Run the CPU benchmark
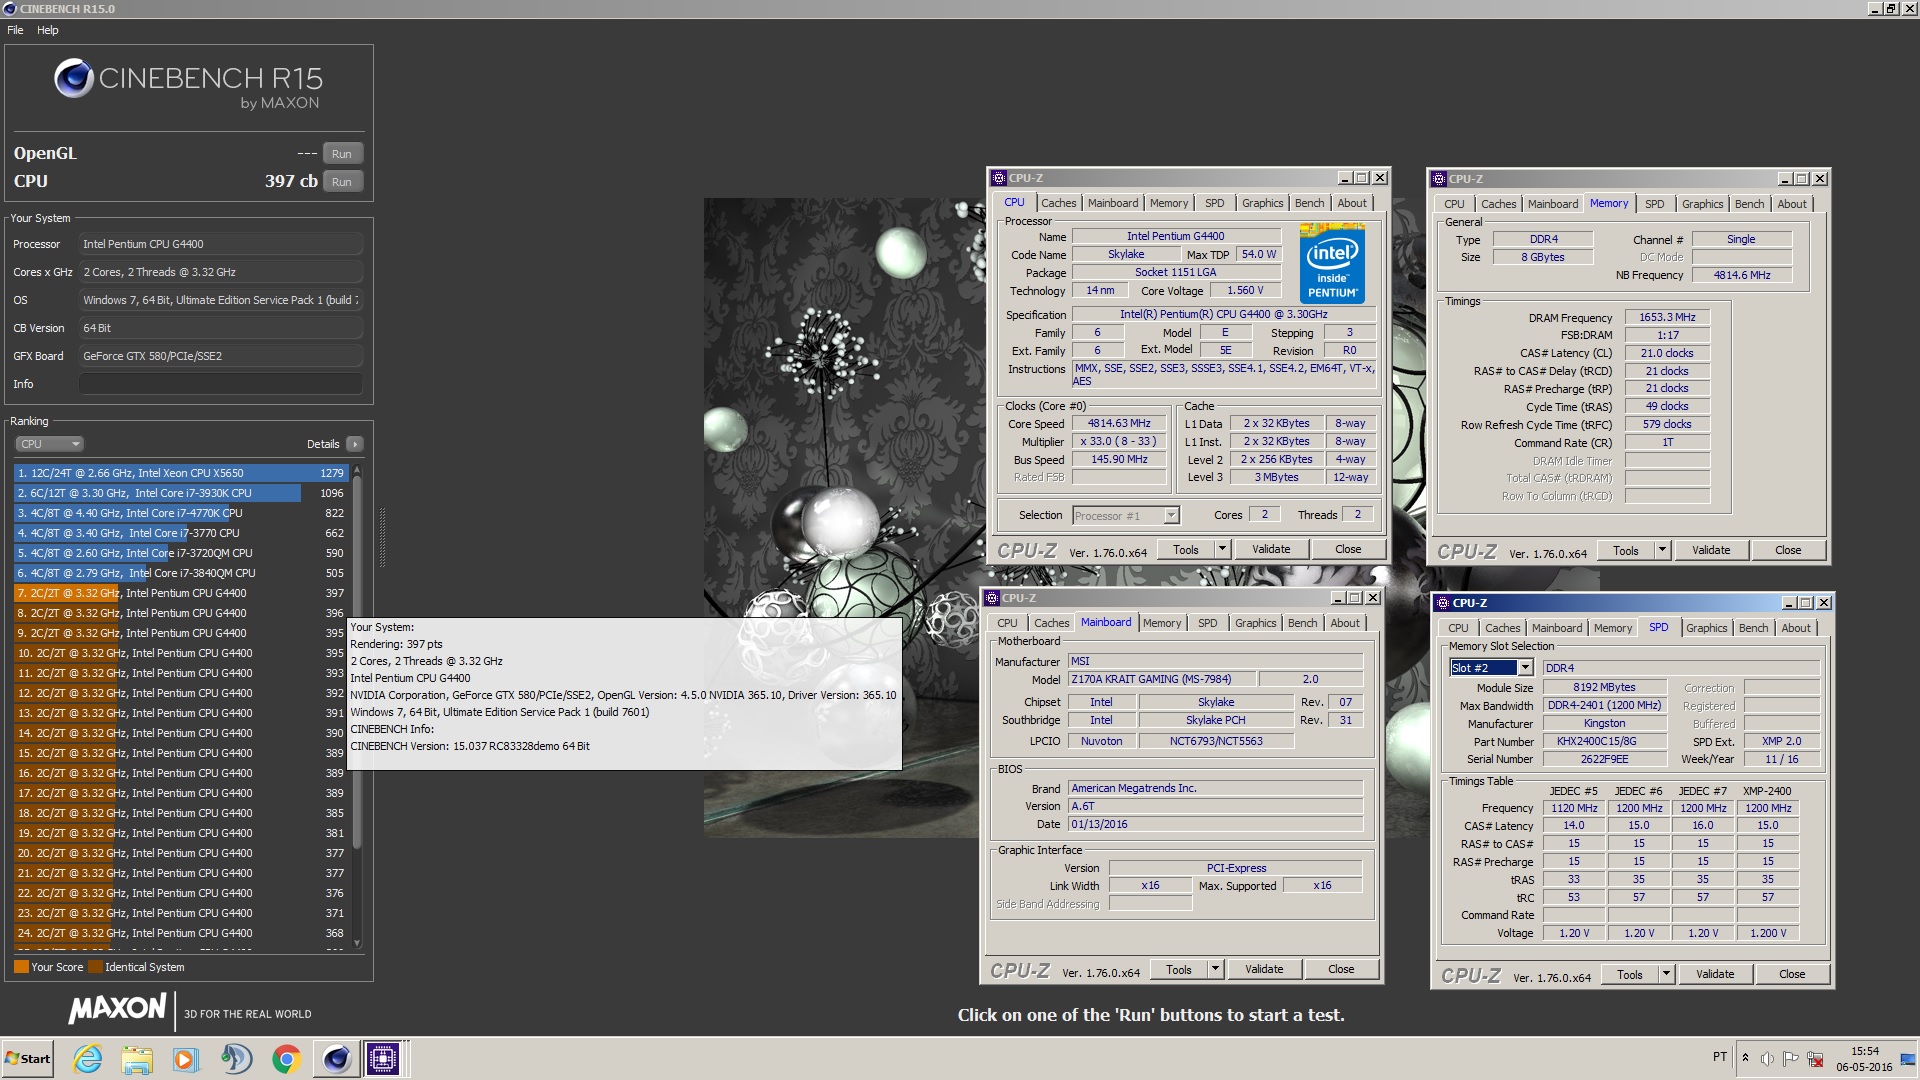Image resolution: width=1920 pixels, height=1080 pixels. point(342,182)
